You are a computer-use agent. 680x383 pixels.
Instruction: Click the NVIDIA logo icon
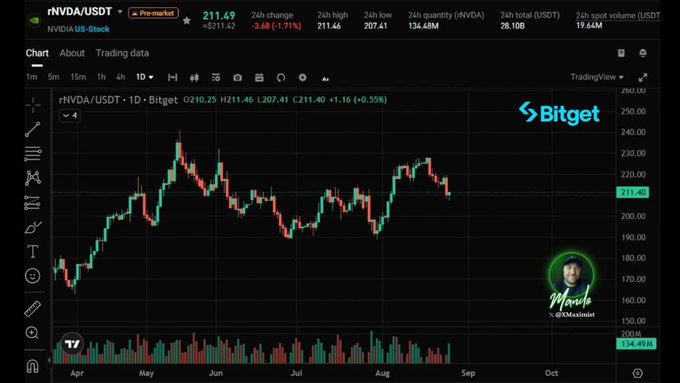[34, 20]
